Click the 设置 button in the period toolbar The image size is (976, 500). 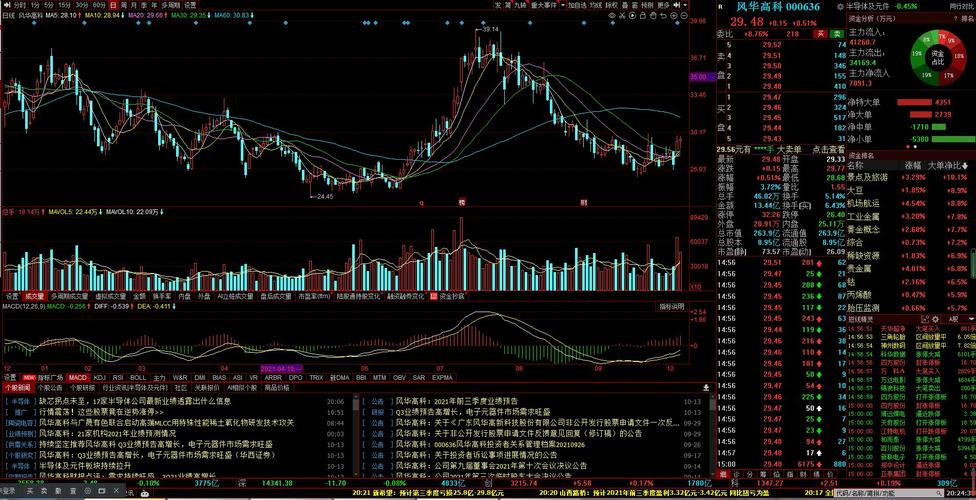tap(189, 5)
